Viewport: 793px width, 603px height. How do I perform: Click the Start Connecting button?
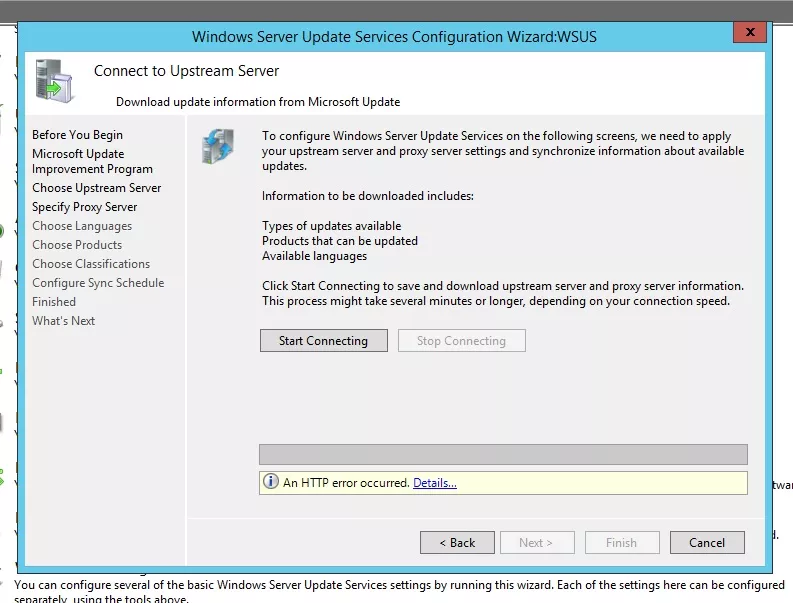coord(324,340)
